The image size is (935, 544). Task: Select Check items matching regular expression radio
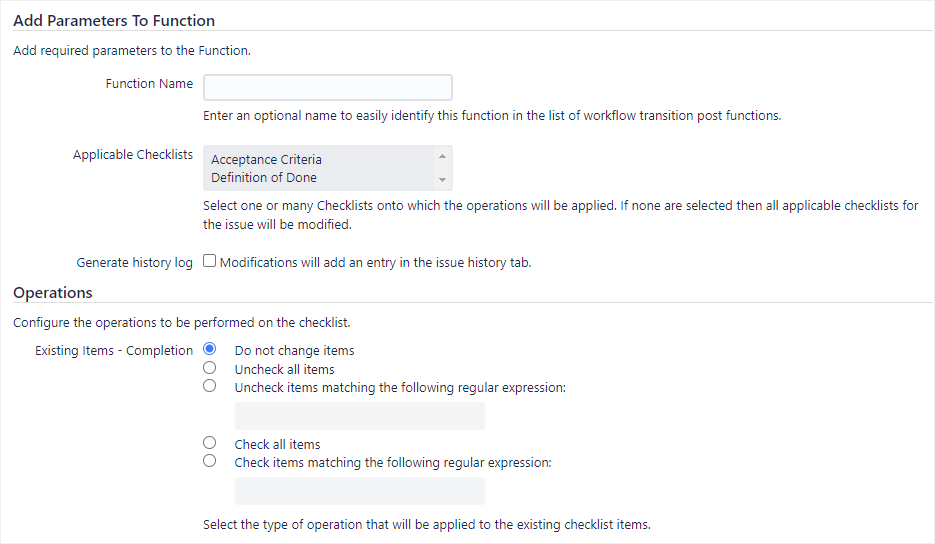pyautogui.click(x=210, y=461)
